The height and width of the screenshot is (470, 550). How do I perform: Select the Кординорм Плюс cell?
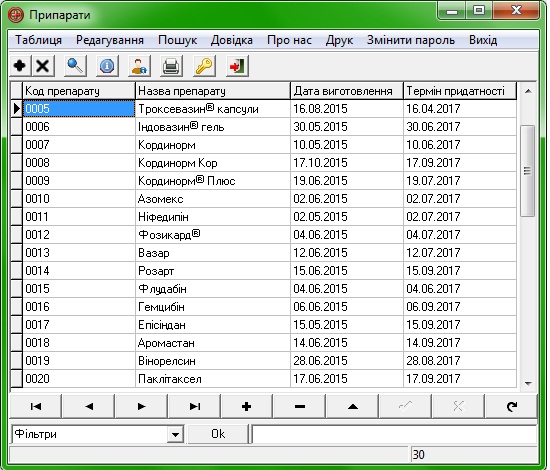[213, 181]
